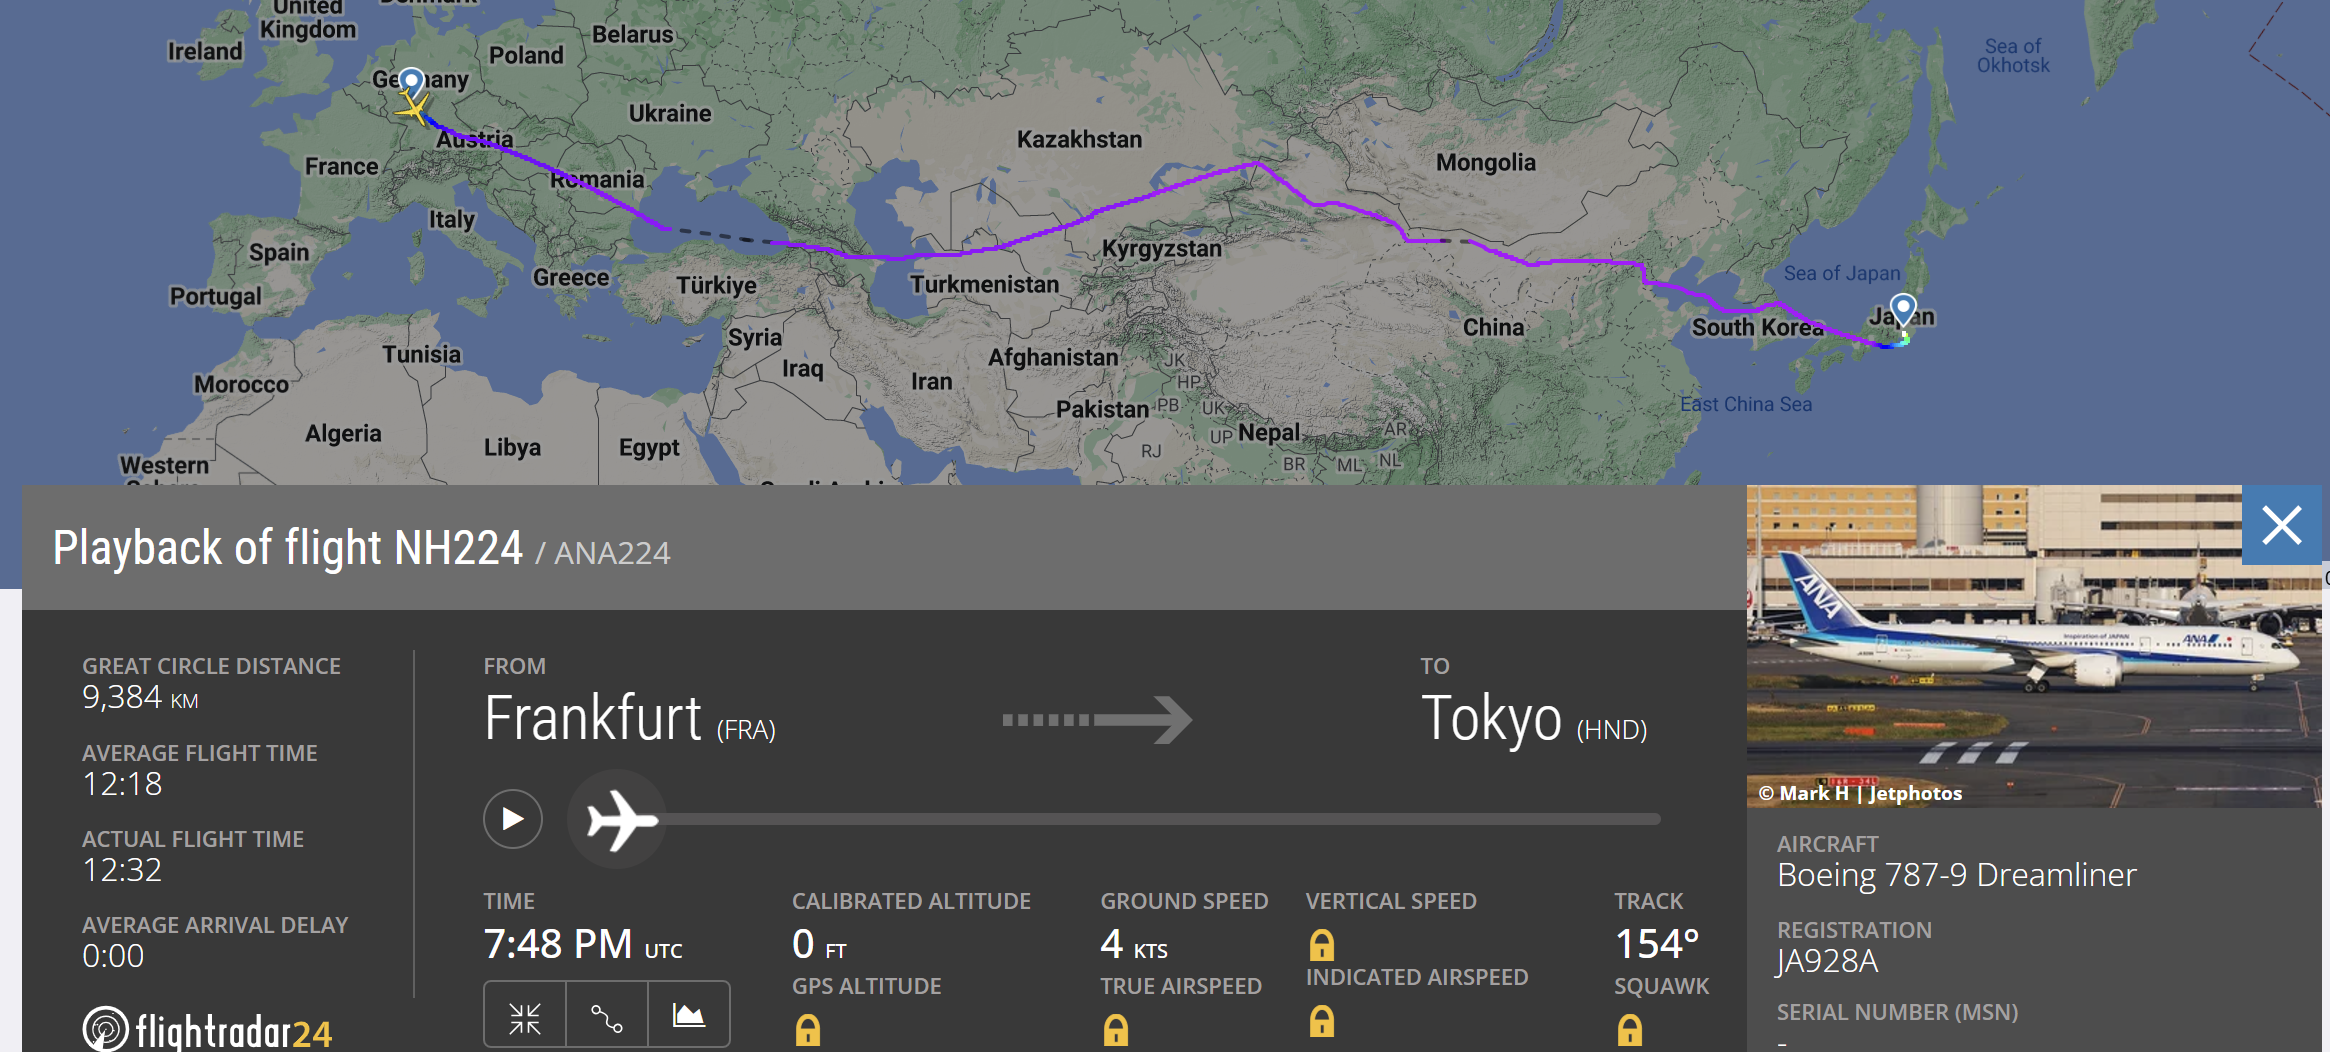Click the vertical speed lock icon
Screen dimensions: 2330x1052
point(1322,944)
